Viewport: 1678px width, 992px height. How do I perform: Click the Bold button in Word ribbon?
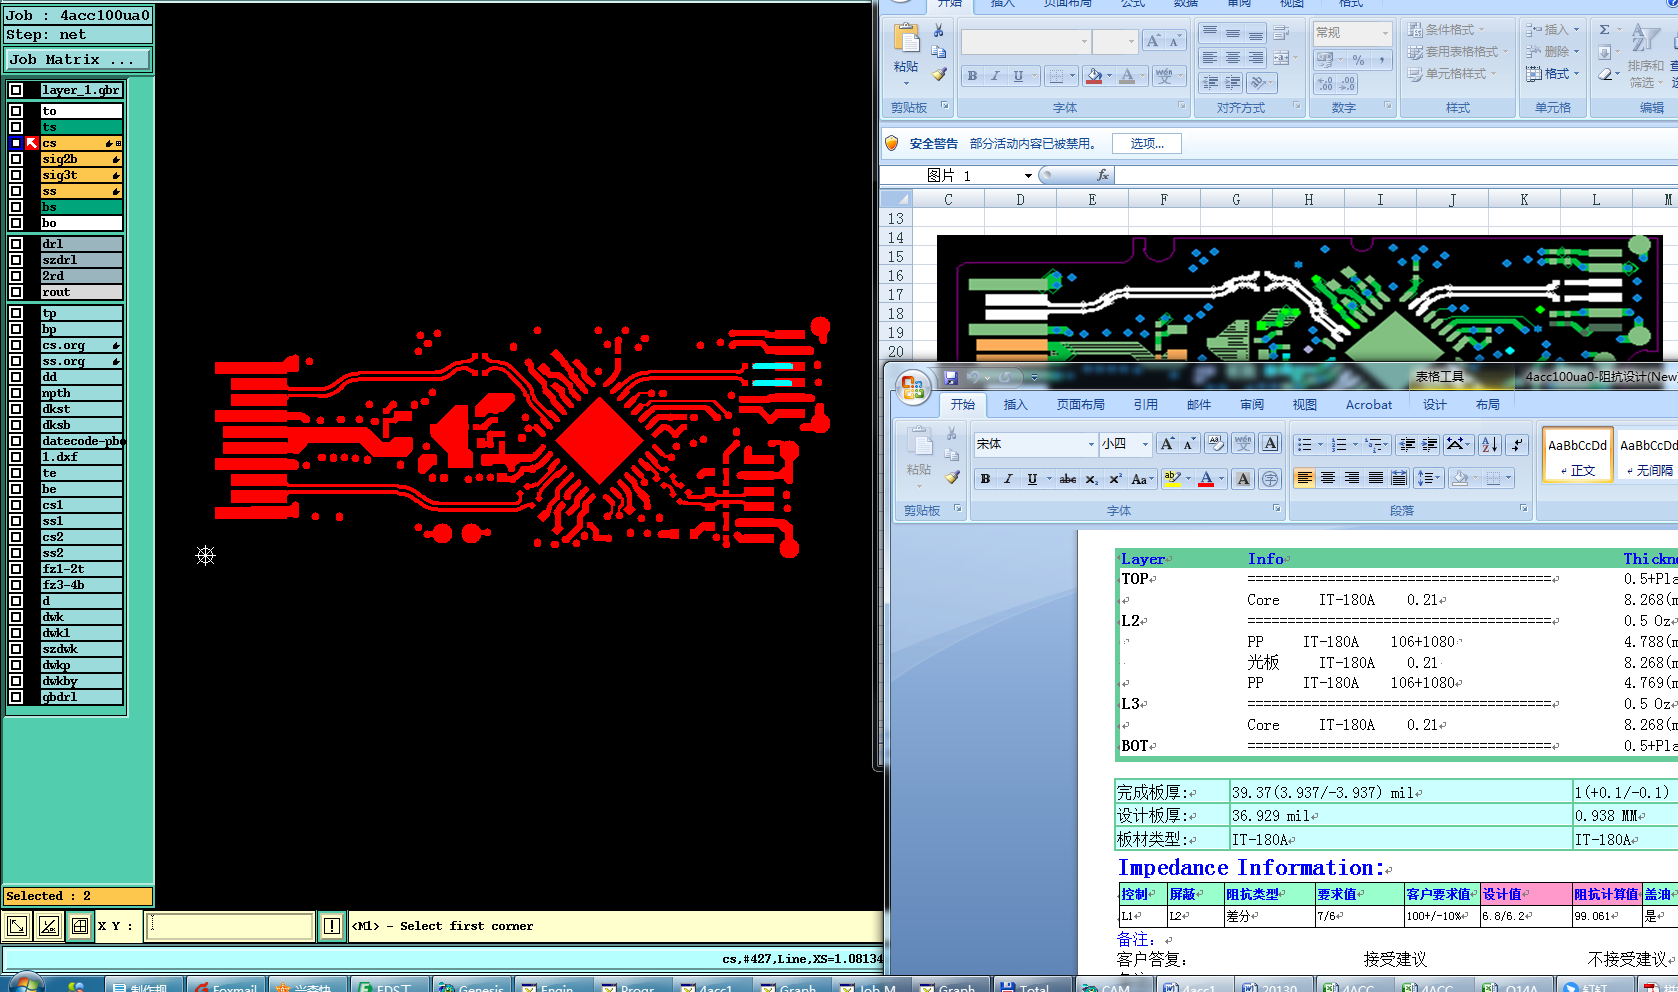(985, 479)
